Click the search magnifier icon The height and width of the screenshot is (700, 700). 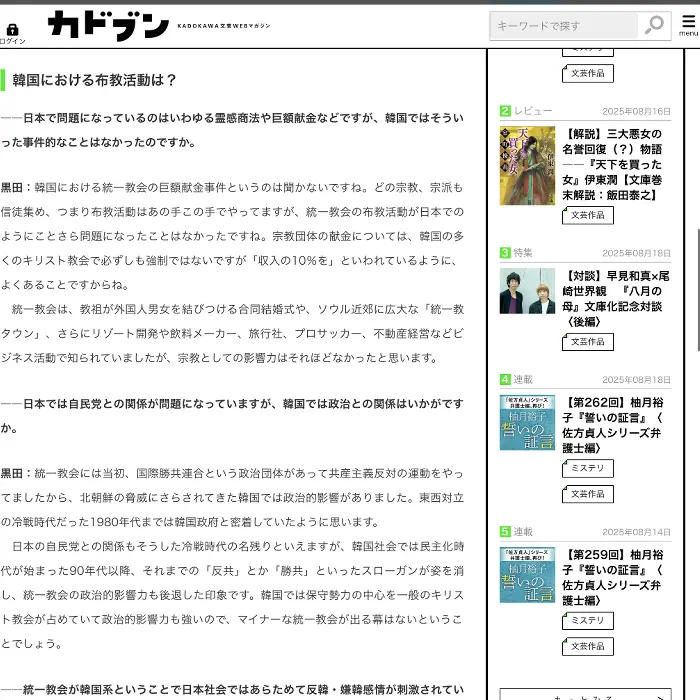coord(654,25)
